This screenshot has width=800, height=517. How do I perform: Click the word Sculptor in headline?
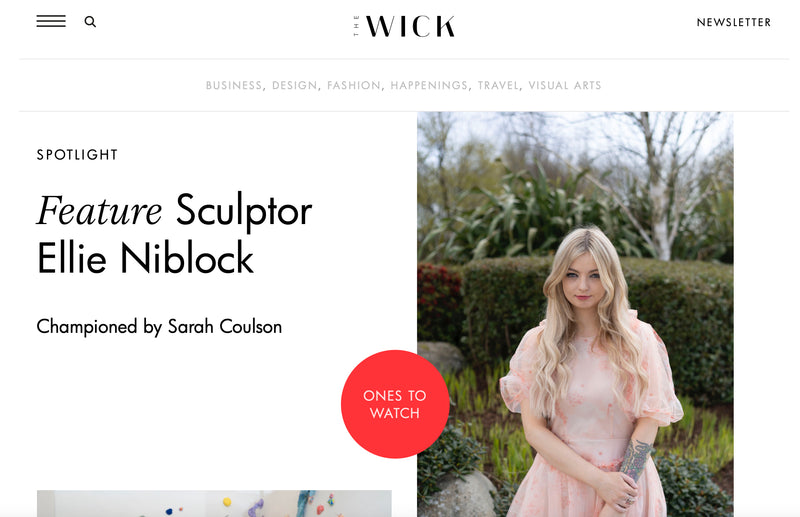click(243, 211)
